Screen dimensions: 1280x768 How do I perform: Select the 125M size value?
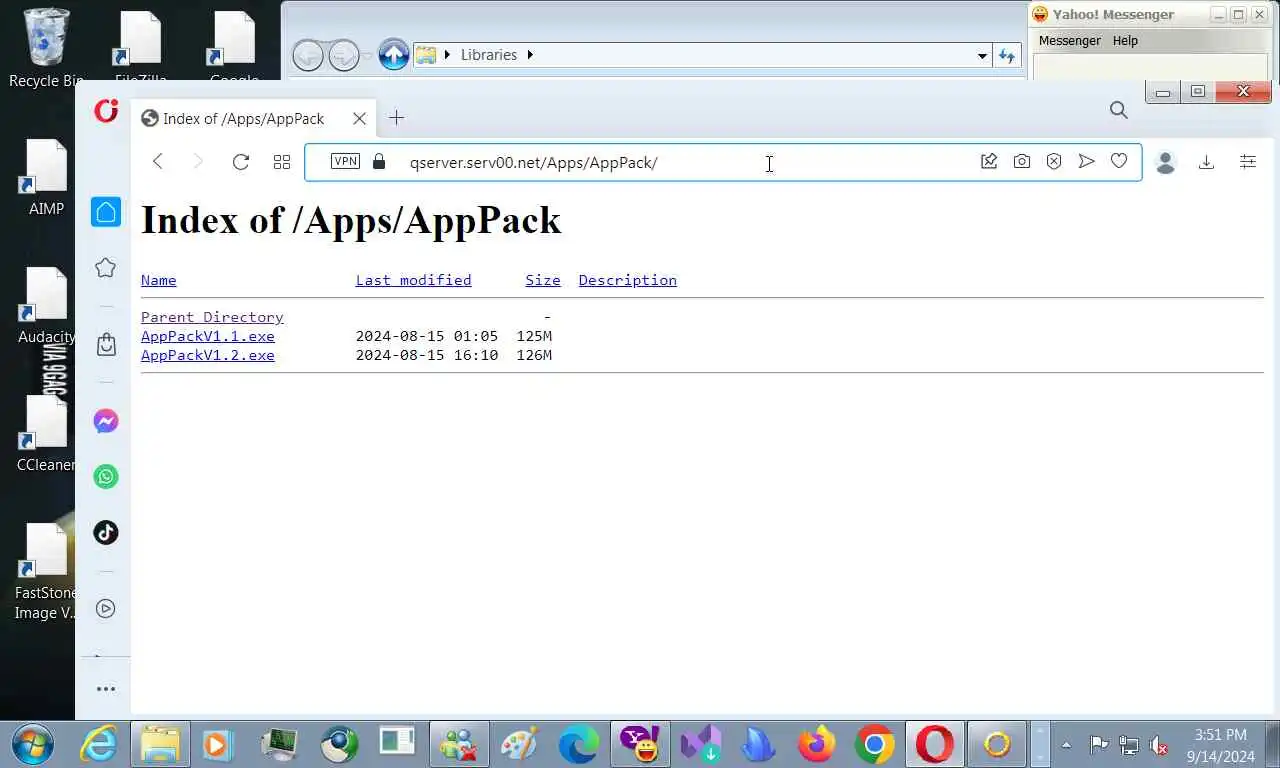tap(534, 336)
